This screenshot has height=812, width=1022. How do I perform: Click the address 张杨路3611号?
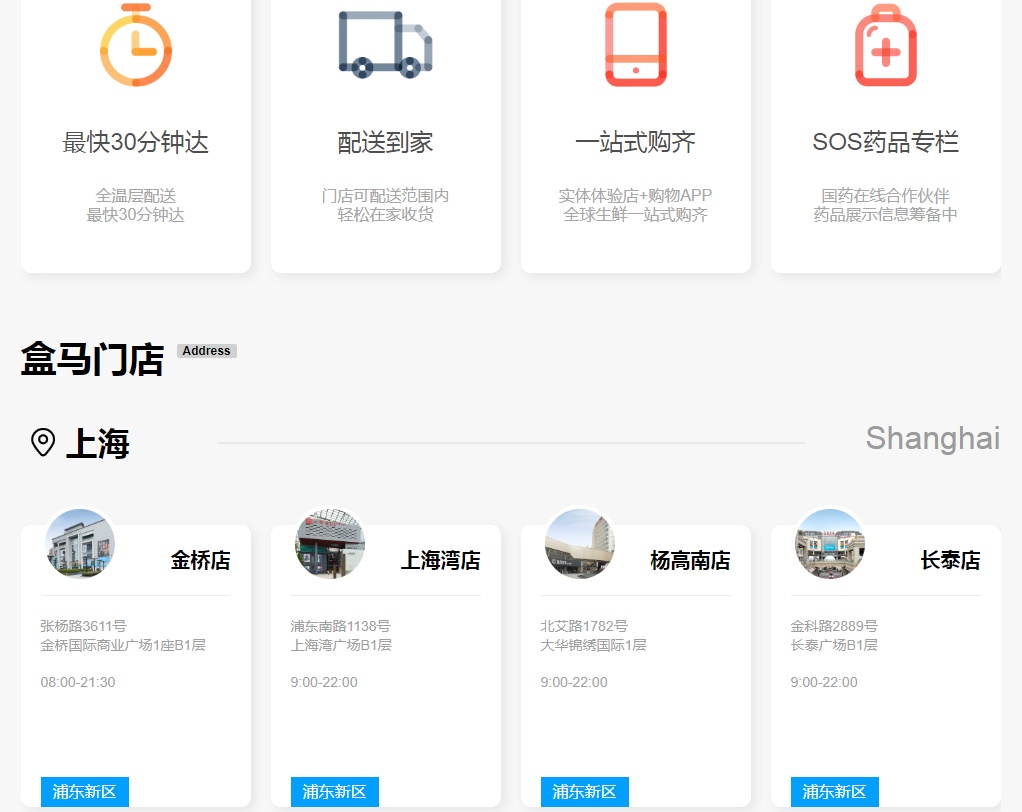83,626
